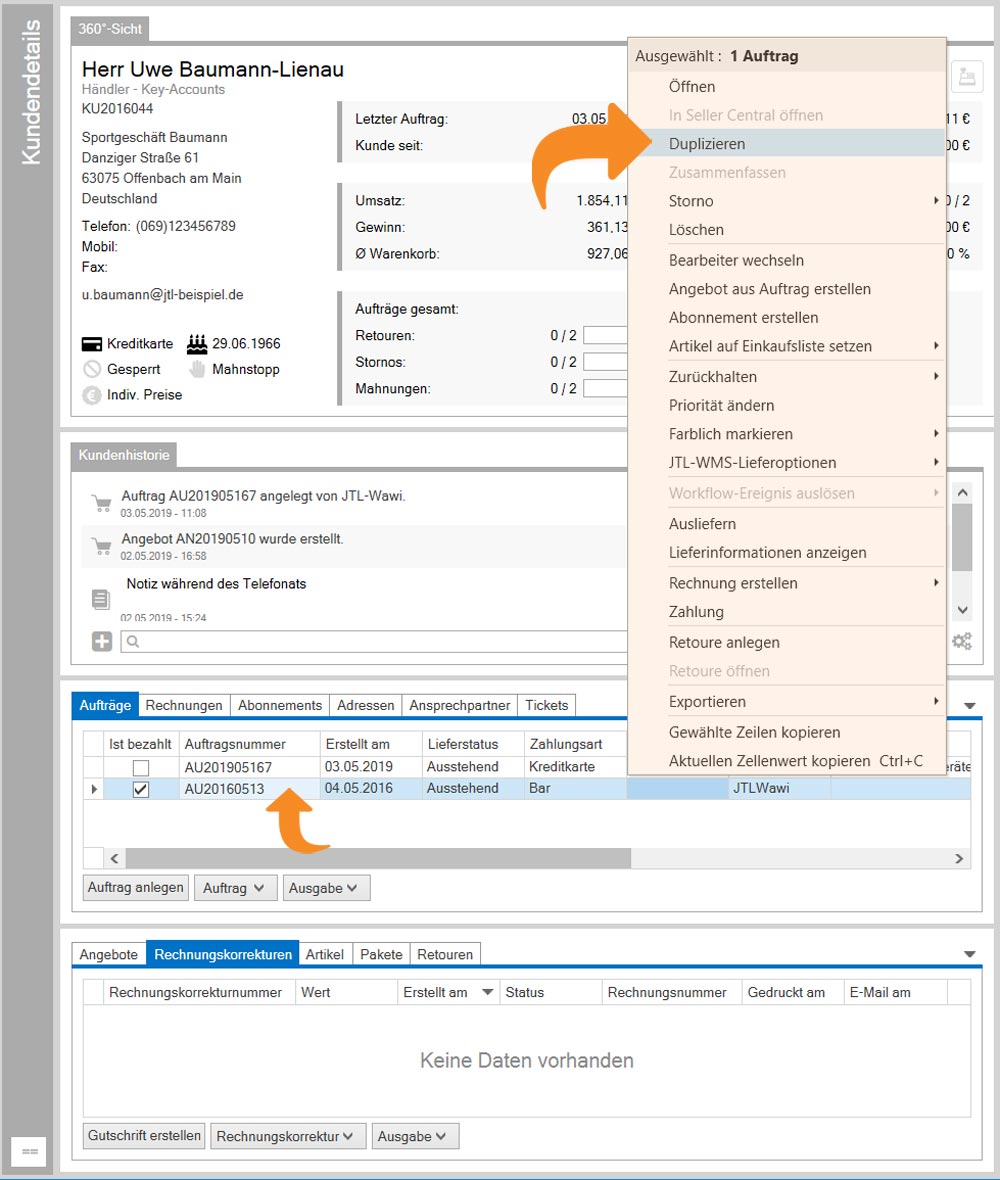Click the Gesperrt blocked status icon

(x=92, y=369)
